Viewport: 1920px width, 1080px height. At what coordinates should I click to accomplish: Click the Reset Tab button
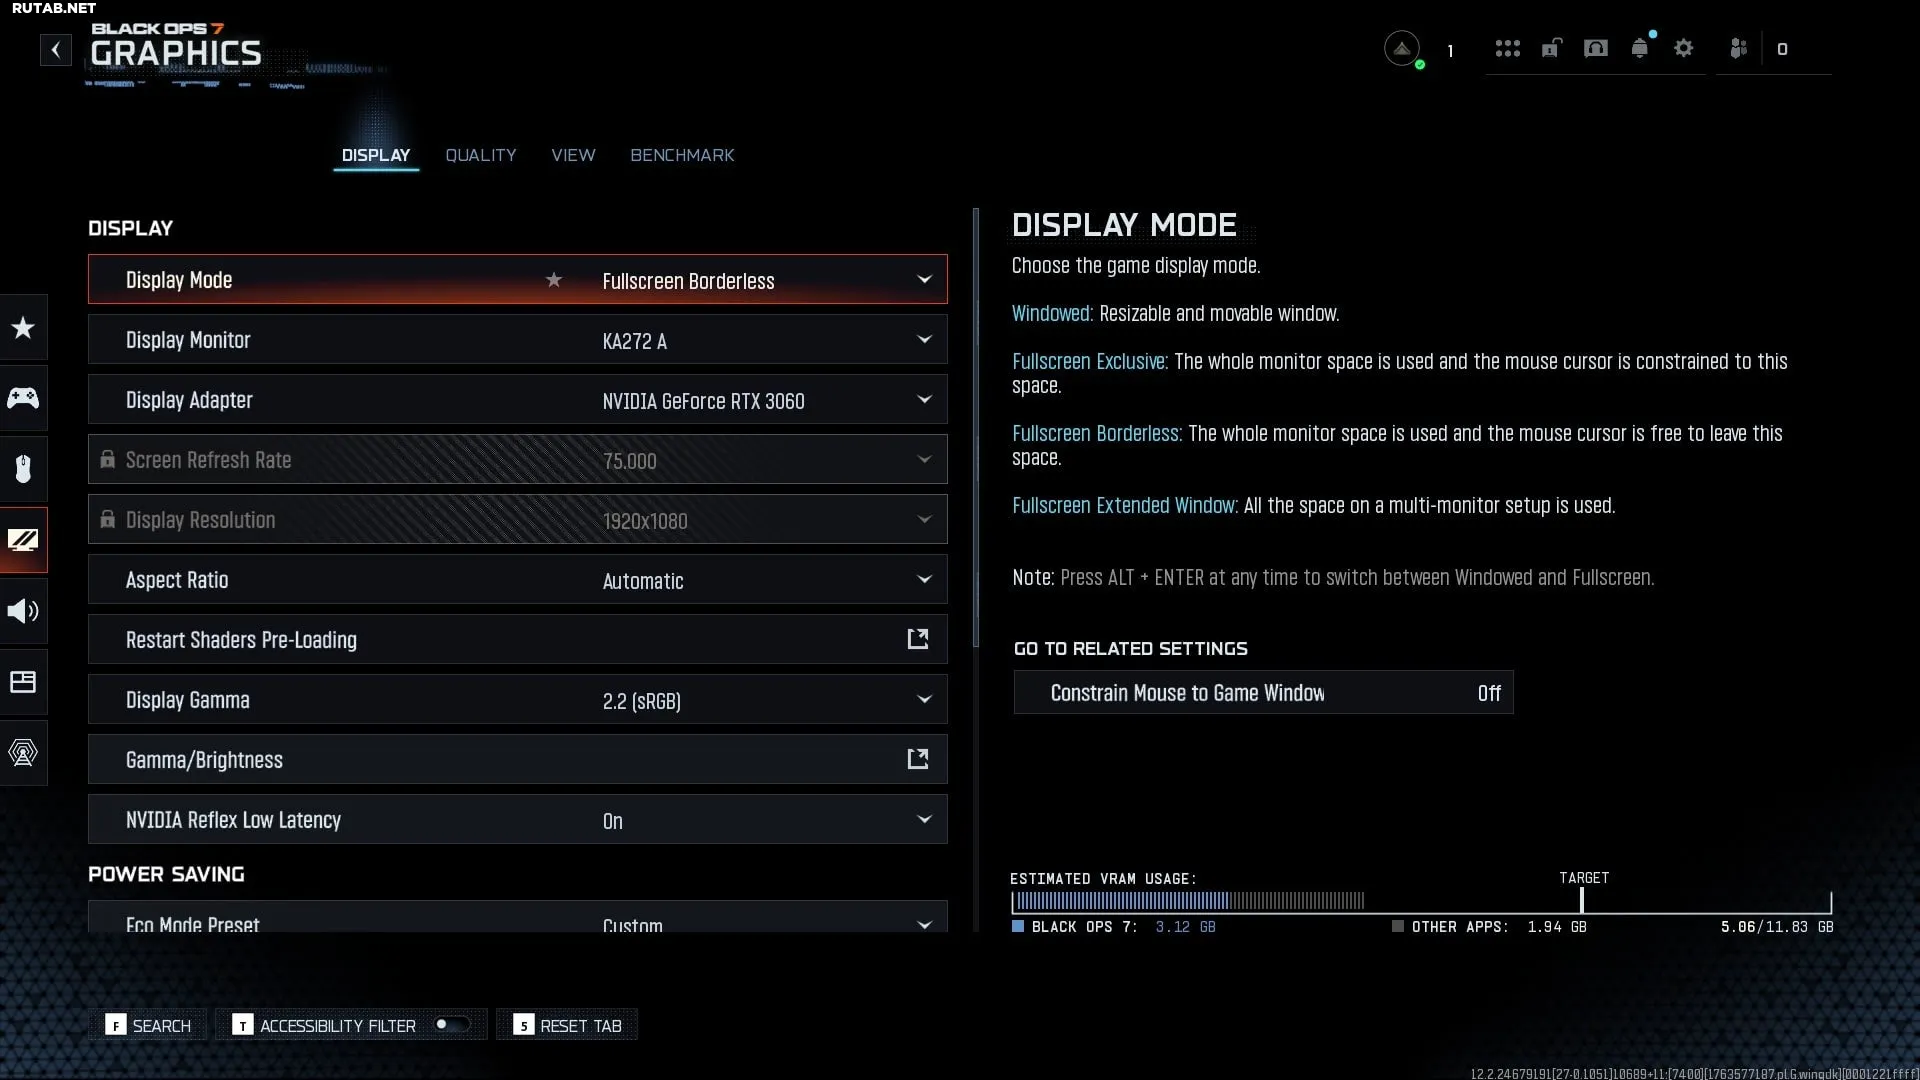tap(567, 1025)
